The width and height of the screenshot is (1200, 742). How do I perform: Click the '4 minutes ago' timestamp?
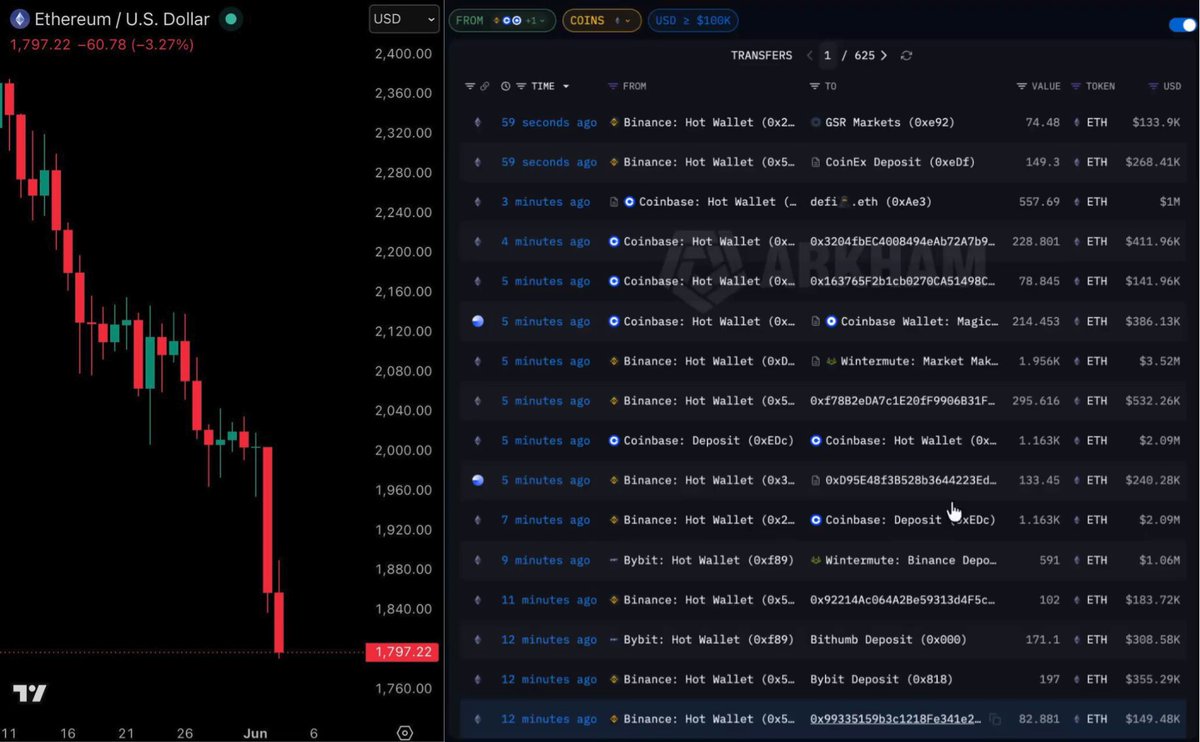click(546, 242)
